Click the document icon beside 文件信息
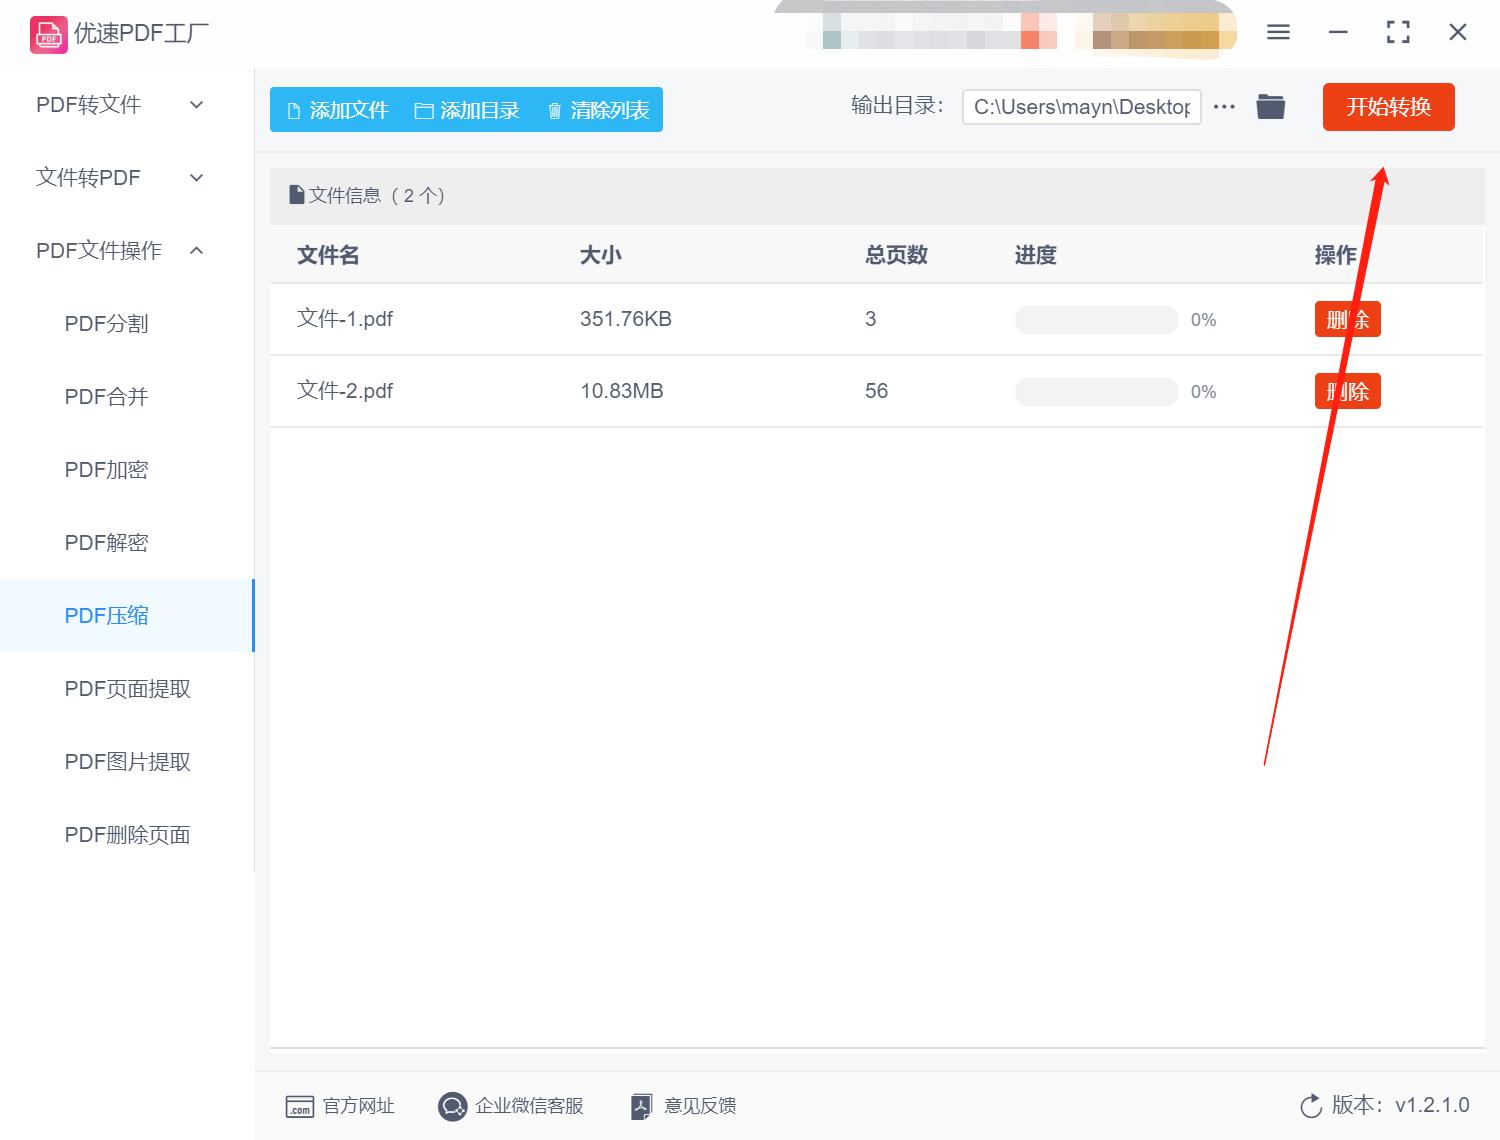Image resolution: width=1500 pixels, height=1140 pixels. [x=296, y=194]
